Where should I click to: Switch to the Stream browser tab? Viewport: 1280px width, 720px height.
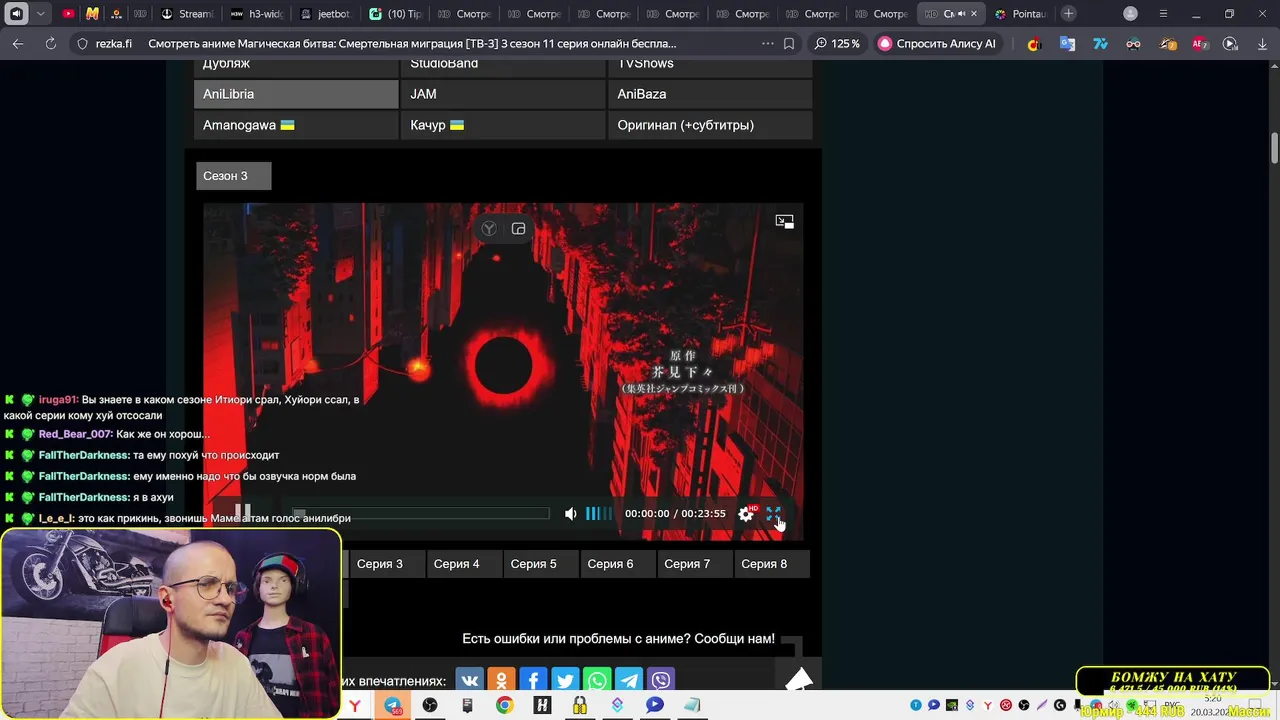(x=188, y=14)
